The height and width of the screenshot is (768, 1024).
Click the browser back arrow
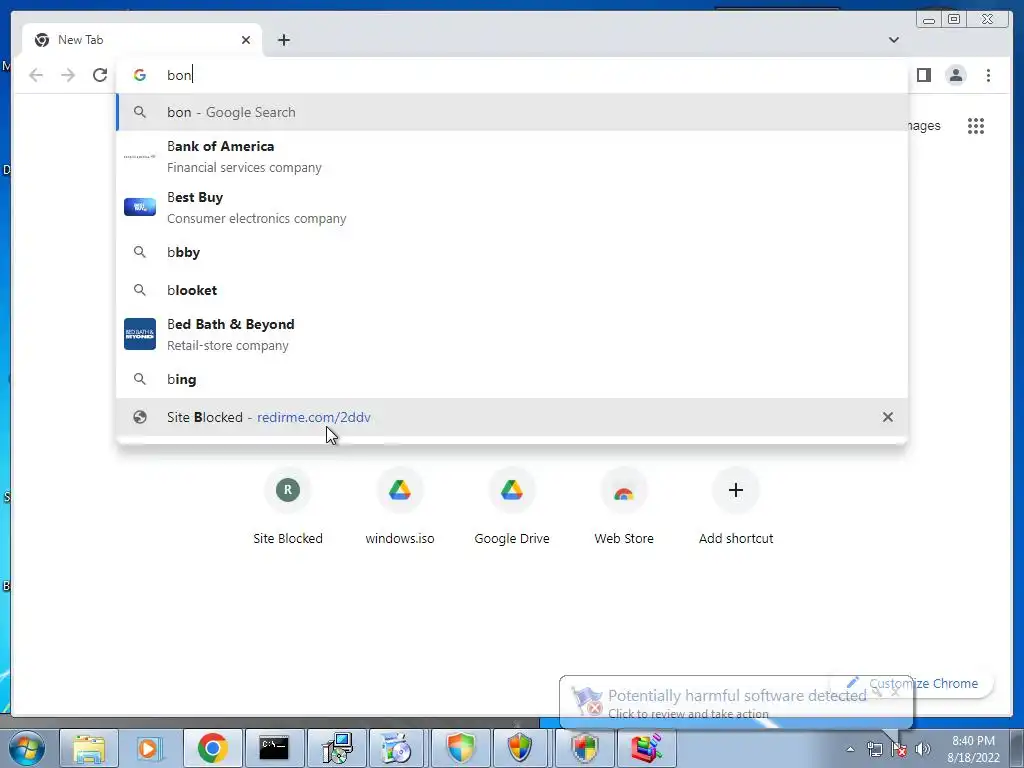[36, 75]
